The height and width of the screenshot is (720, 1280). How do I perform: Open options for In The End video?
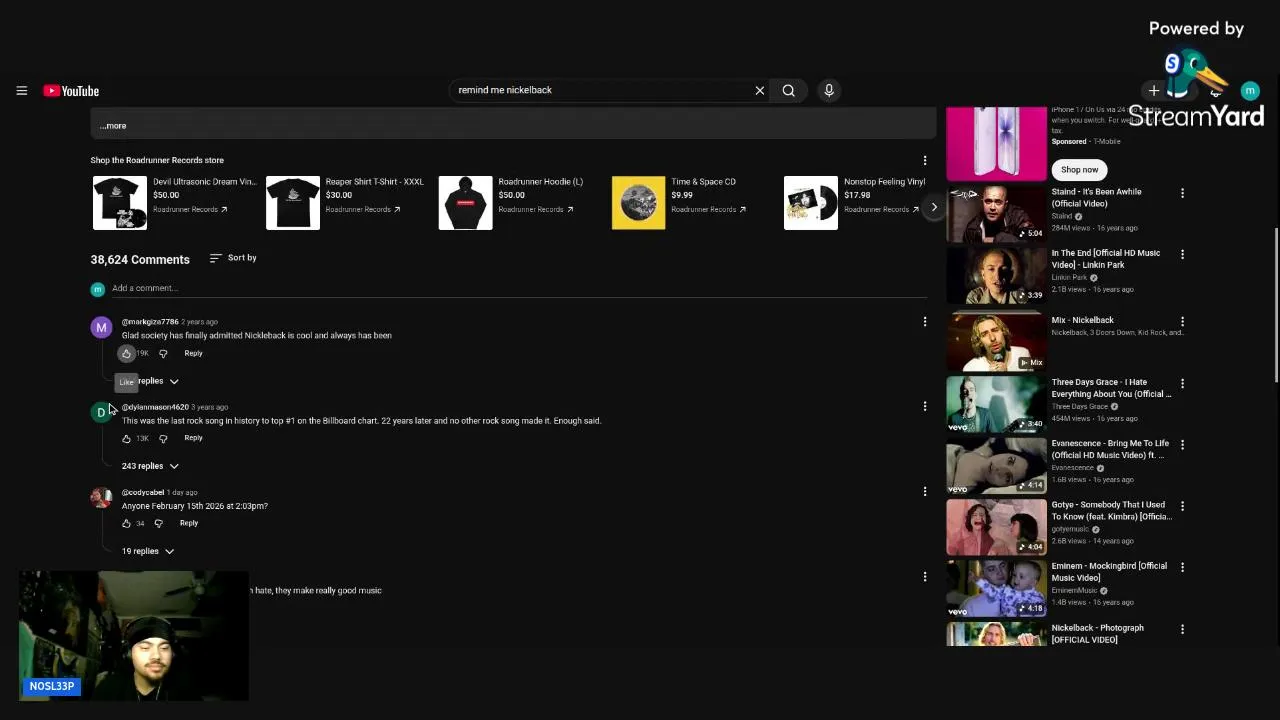click(x=1182, y=254)
